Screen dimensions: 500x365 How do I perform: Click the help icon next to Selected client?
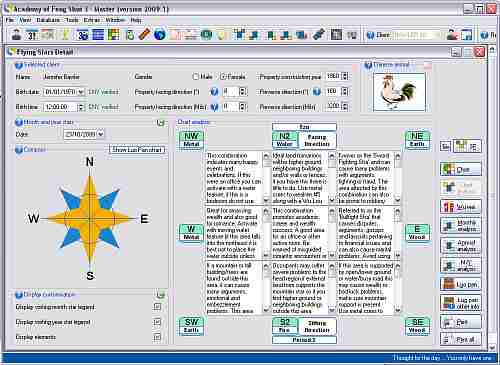coord(19,65)
